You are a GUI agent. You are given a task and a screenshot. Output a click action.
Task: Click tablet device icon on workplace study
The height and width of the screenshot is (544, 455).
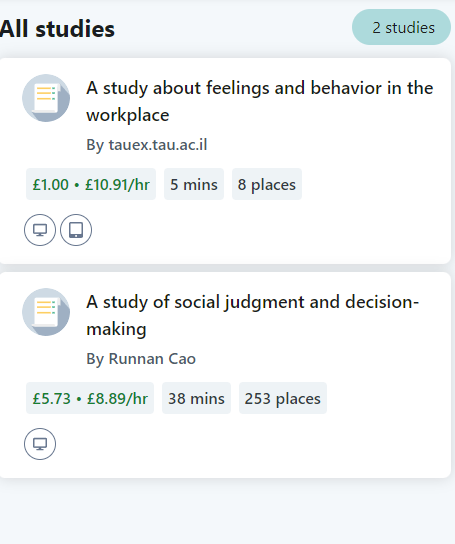point(76,230)
